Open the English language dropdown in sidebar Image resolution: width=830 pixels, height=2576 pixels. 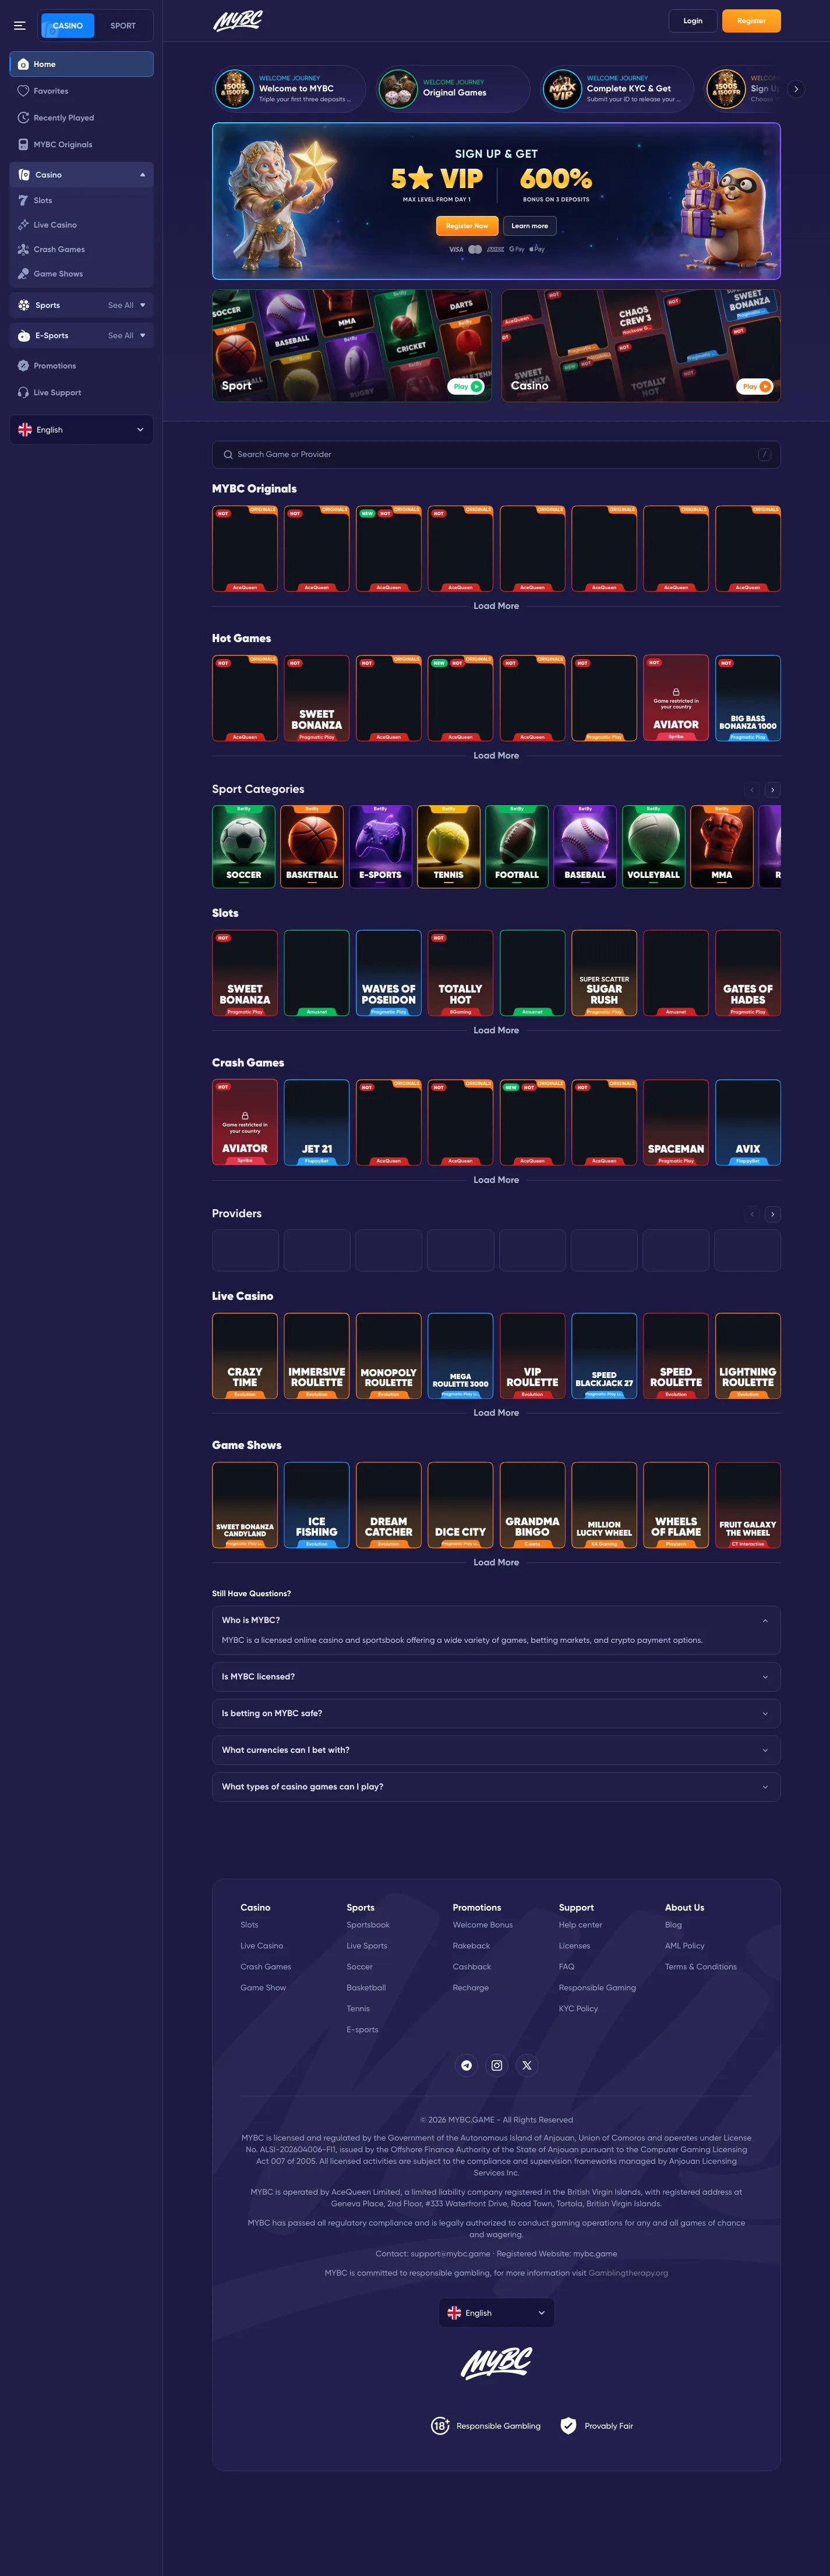pos(81,430)
